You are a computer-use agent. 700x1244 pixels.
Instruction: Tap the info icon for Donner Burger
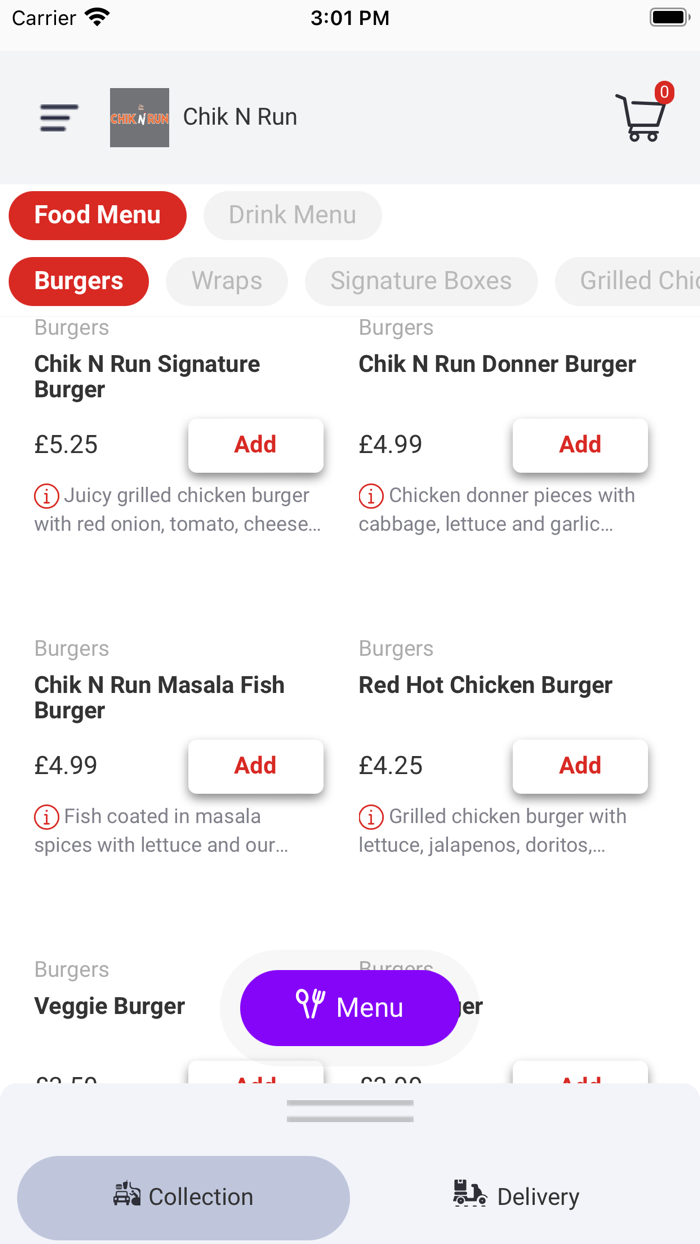(371, 495)
